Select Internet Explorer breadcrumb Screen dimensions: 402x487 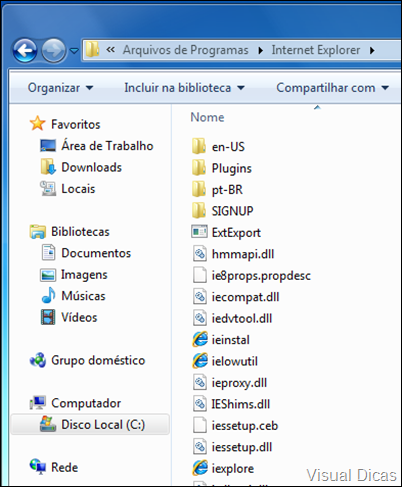tap(316, 50)
